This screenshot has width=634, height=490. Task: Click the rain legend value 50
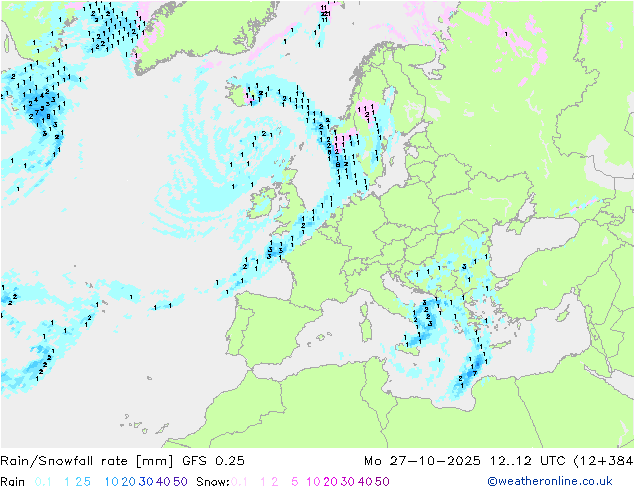(x=180, y=482)
